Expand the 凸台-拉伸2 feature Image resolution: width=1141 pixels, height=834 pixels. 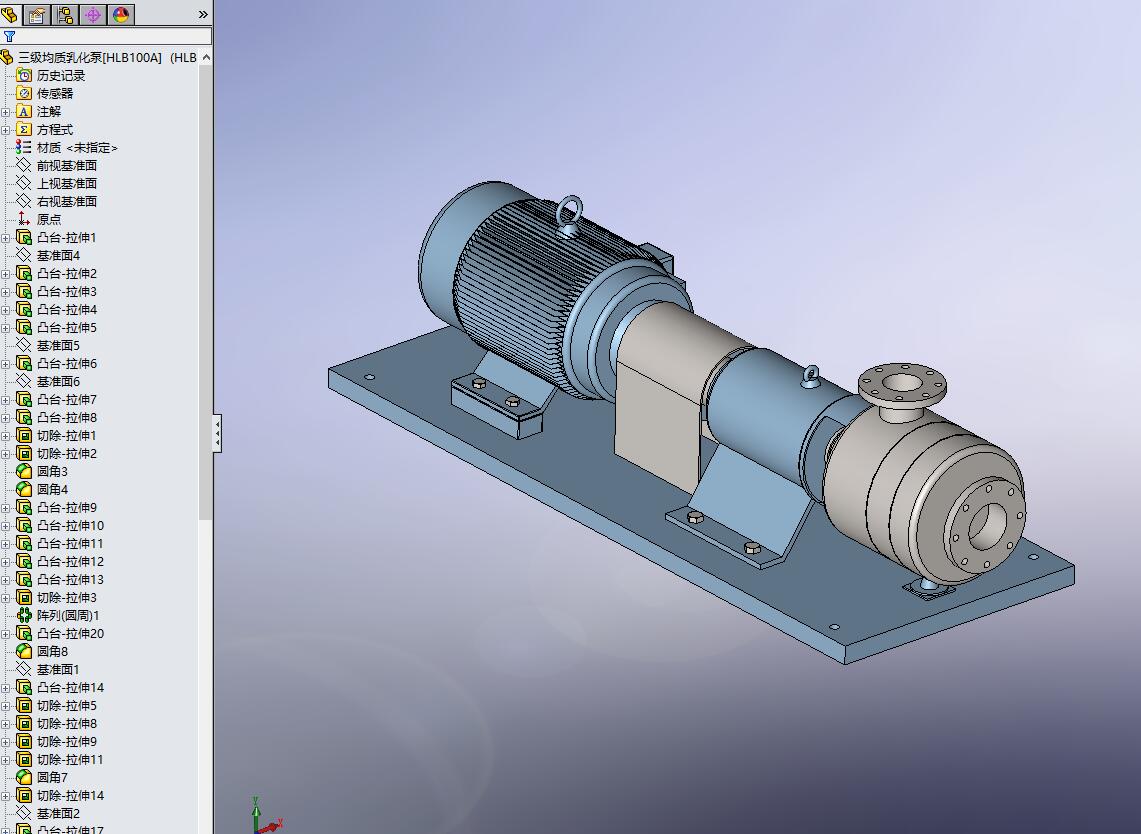tap(6, 274)
